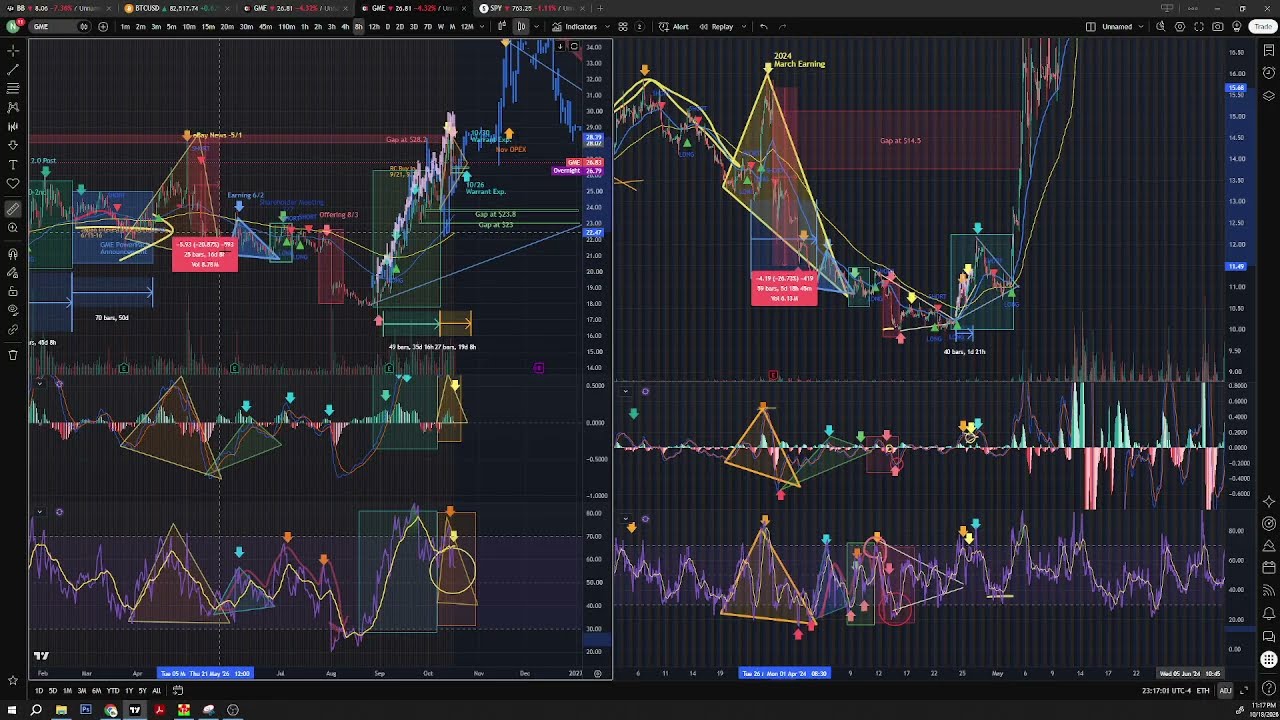This screenshot has width=1280, height=720.
Task: Toggle hide all drawings eye tool
Action: [x=13, y=310]
